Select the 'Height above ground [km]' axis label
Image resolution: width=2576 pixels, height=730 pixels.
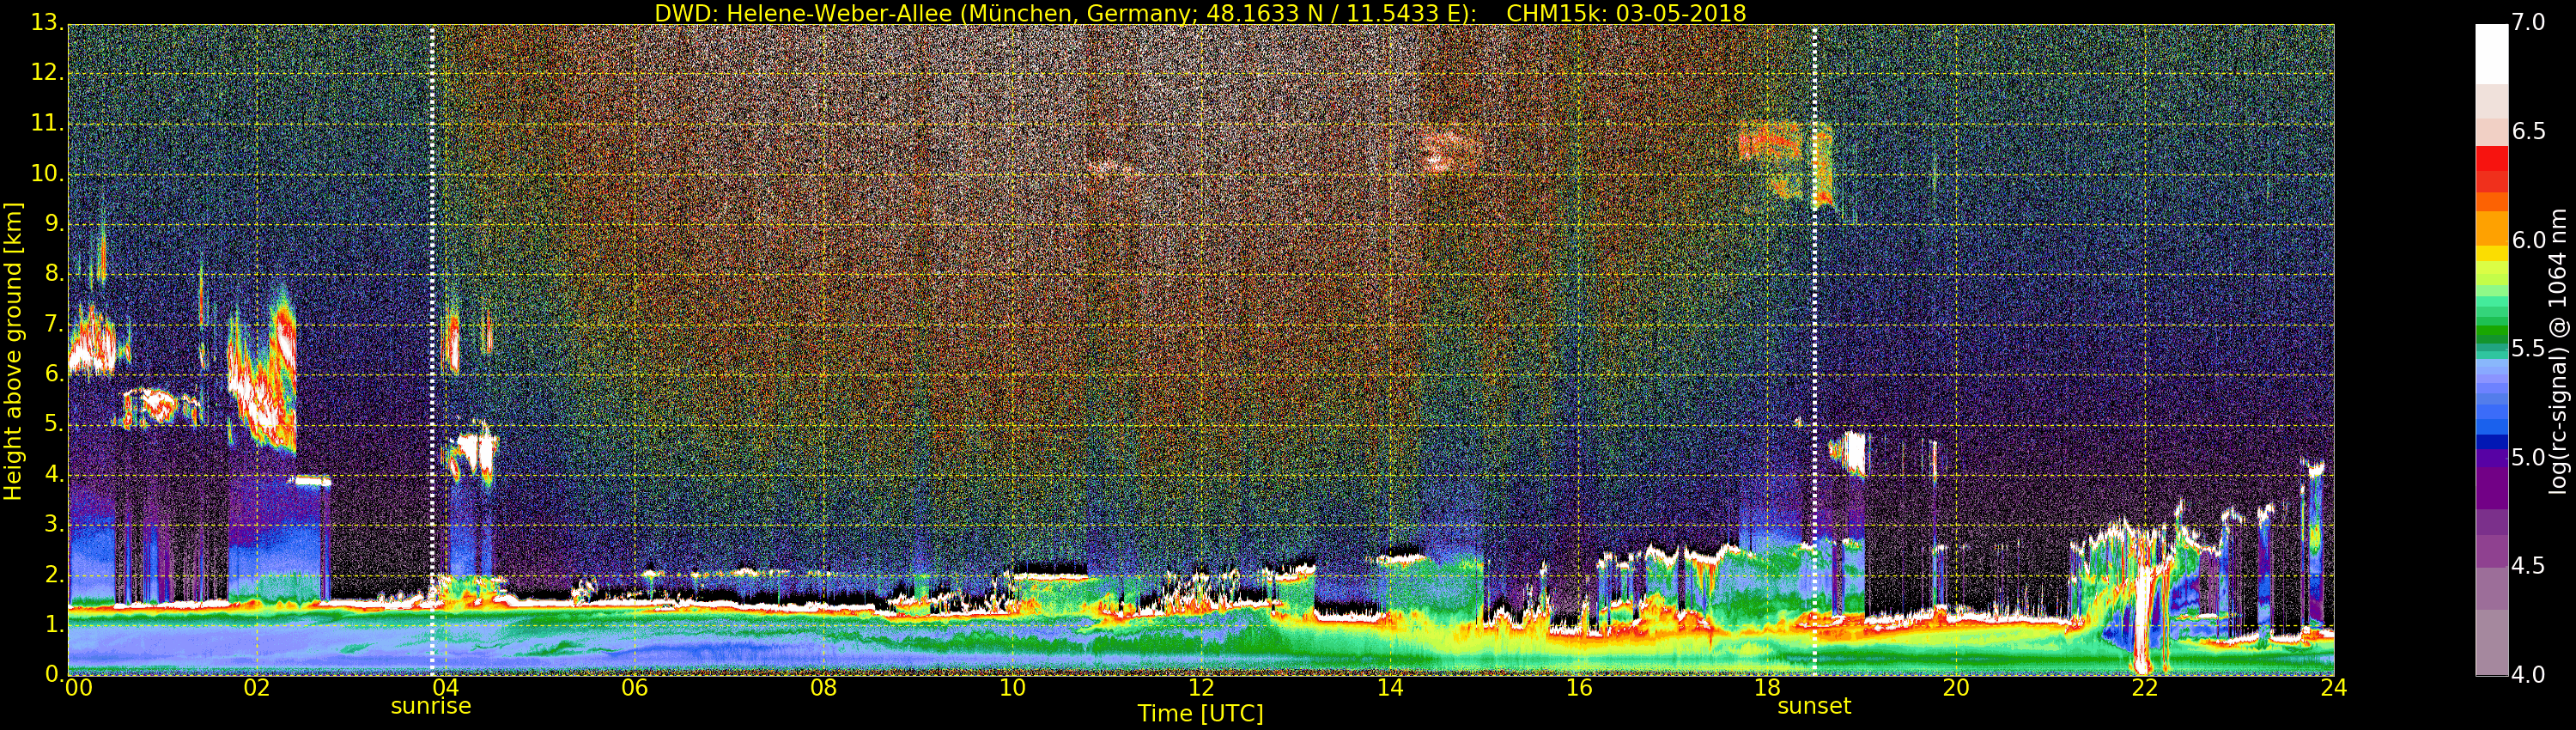13,351
